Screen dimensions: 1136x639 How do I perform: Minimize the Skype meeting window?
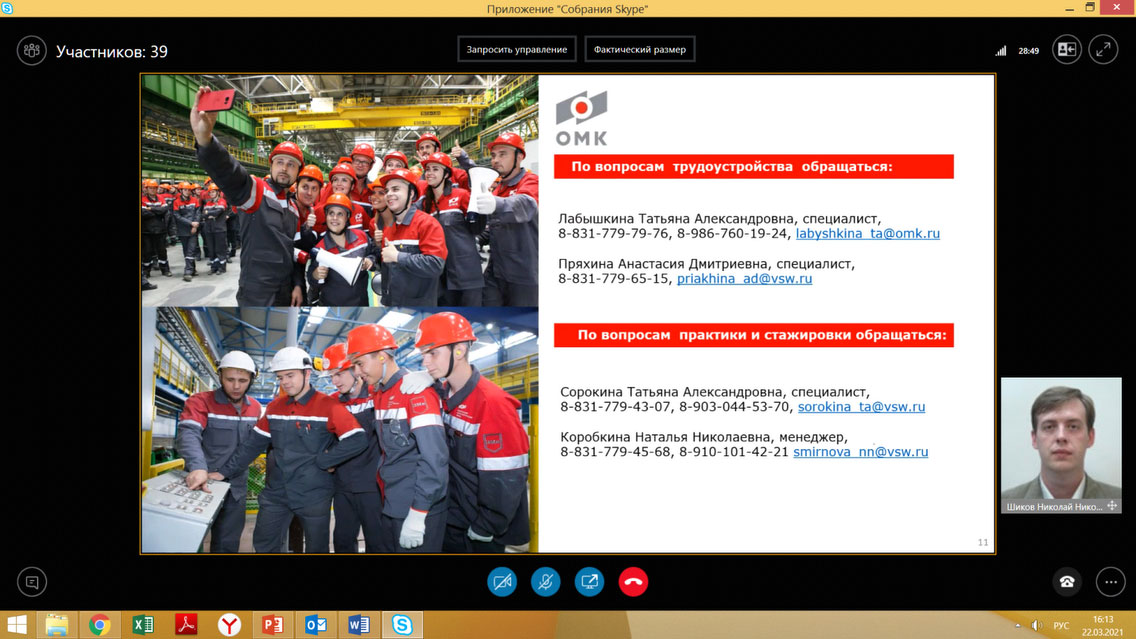[1069, 8]
